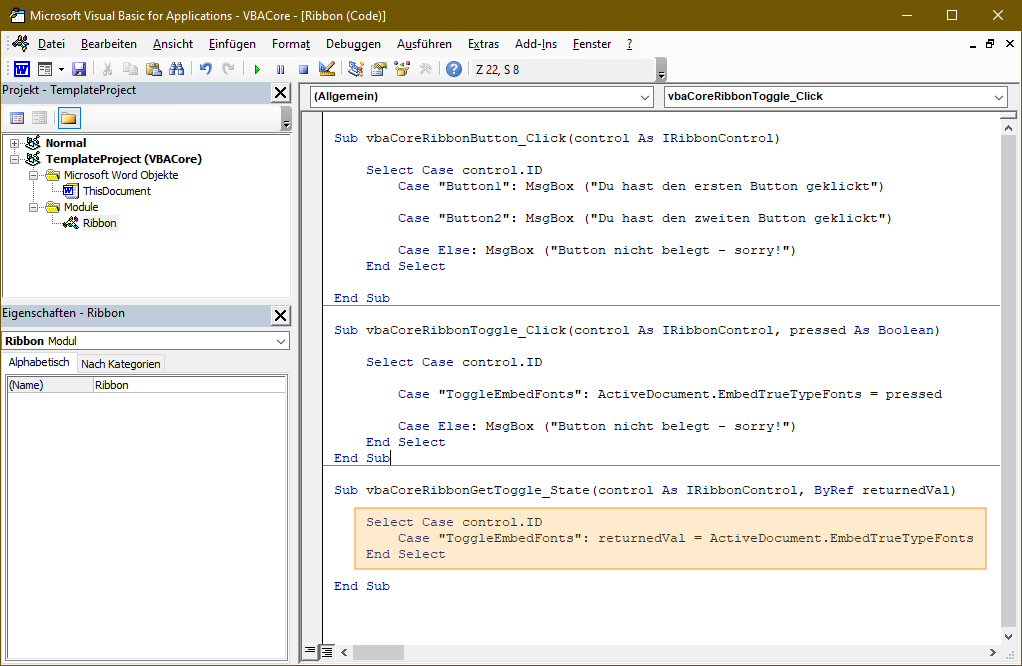Screen dimensions: 1022x666
Task: Switch to Microsoft Word host application icon
Action: [22, 69]
